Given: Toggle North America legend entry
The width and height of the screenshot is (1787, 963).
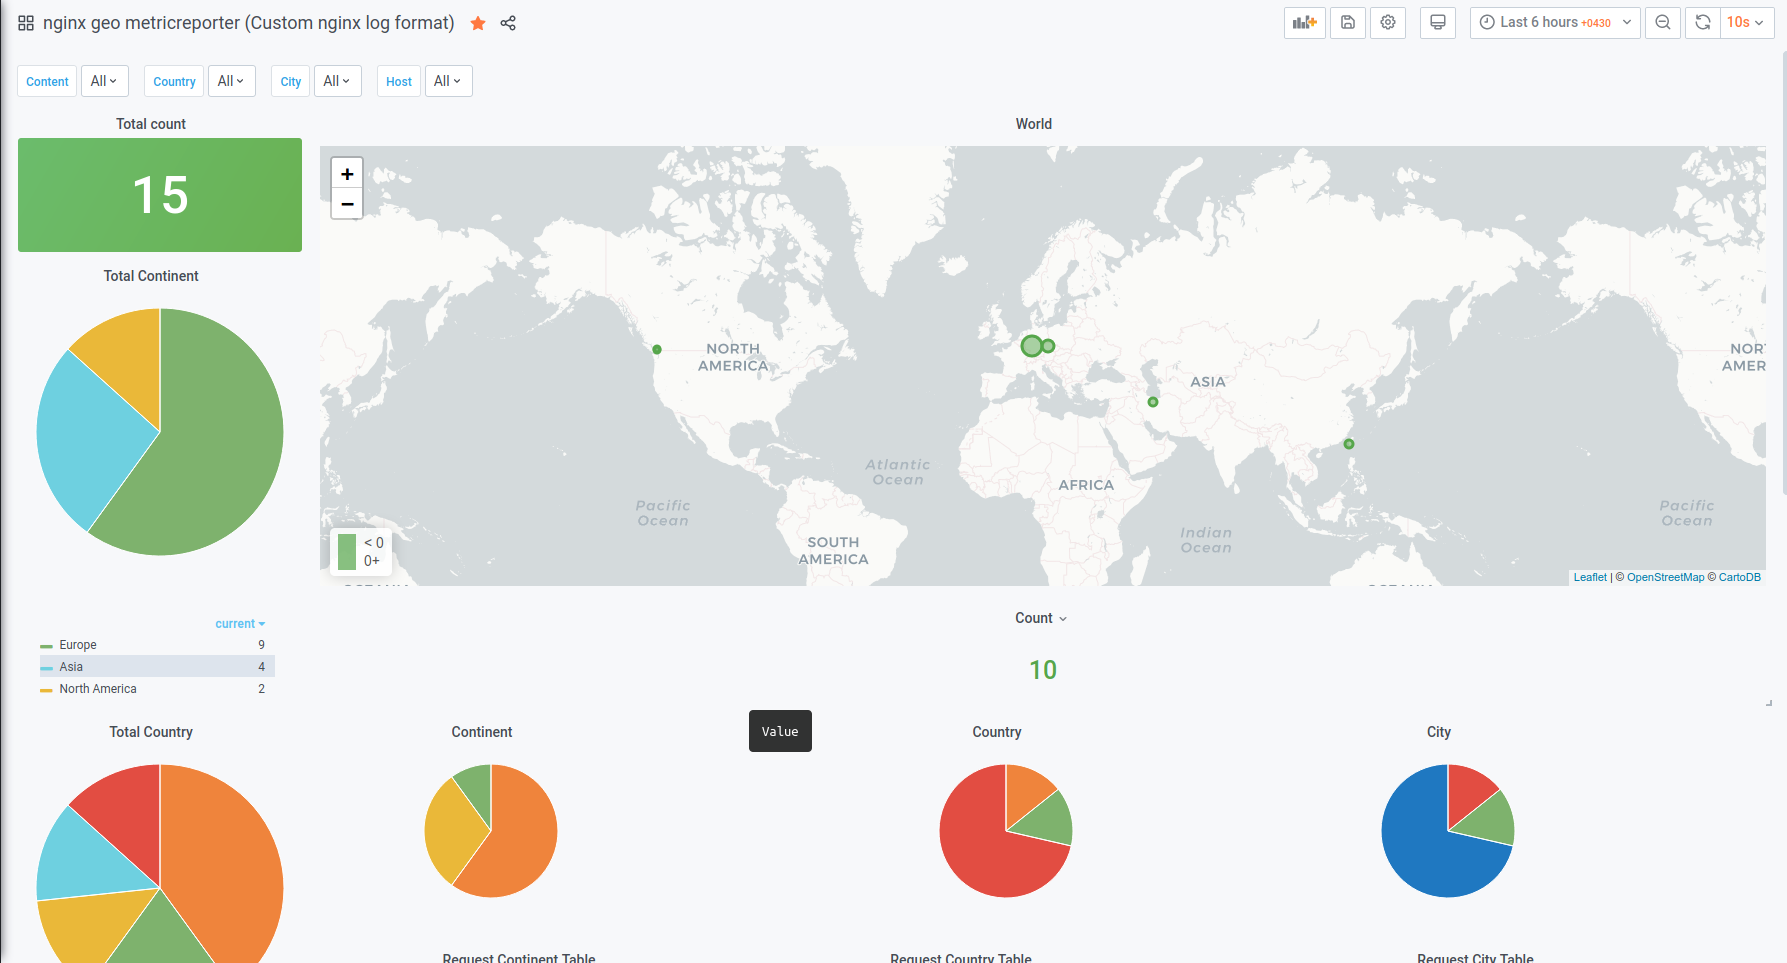Looking at the screenshot, I should (x=98, y=689).
